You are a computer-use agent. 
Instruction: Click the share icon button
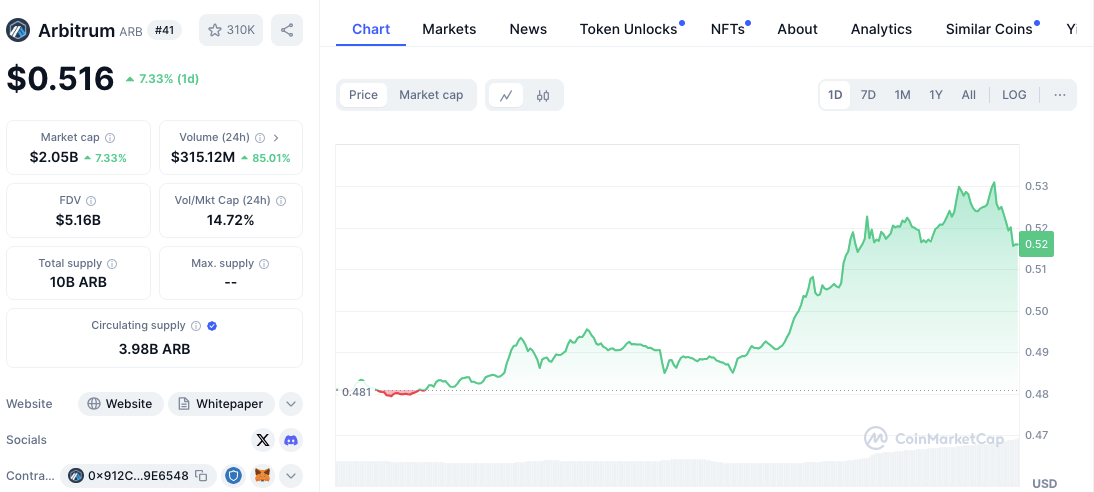tap(287, 30)
